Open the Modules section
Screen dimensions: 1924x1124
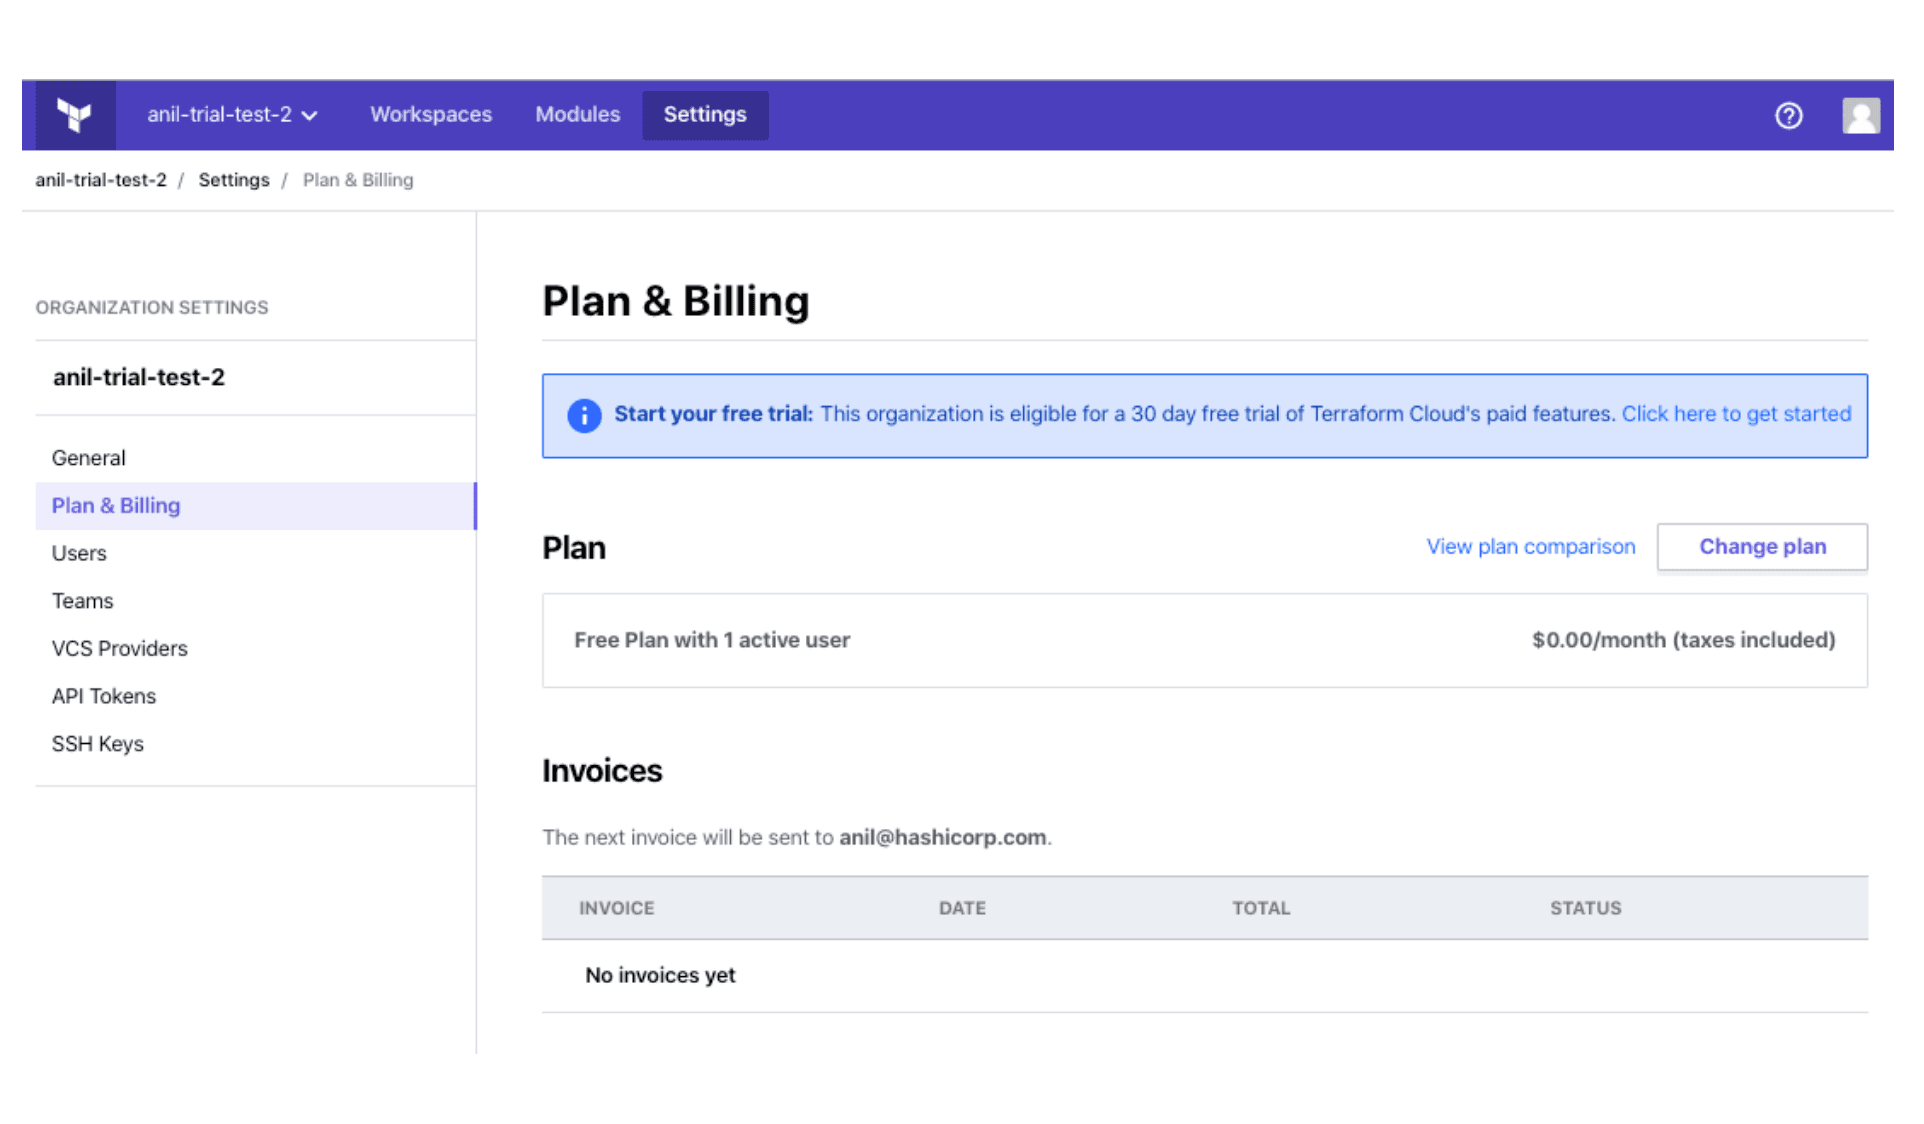tap(577, 114)
